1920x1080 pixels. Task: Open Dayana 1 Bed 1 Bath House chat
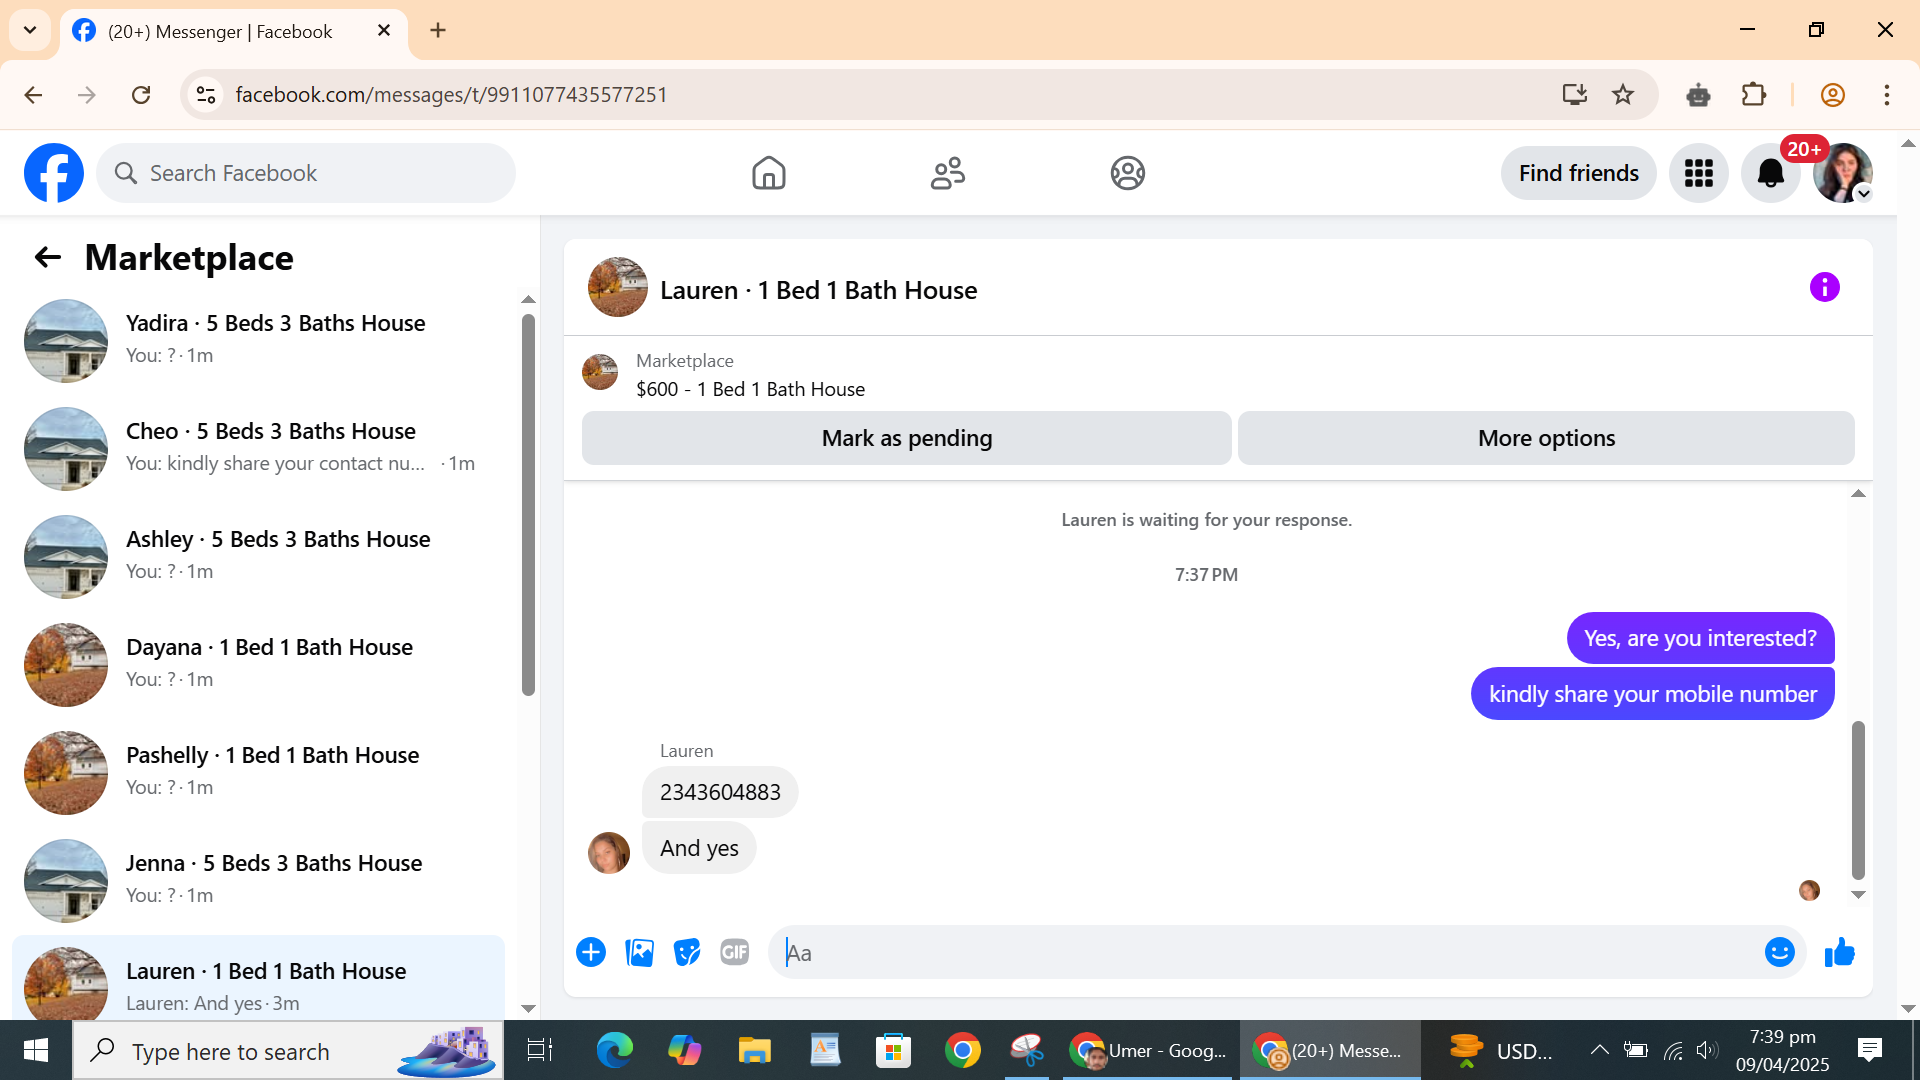coord(258,664)
